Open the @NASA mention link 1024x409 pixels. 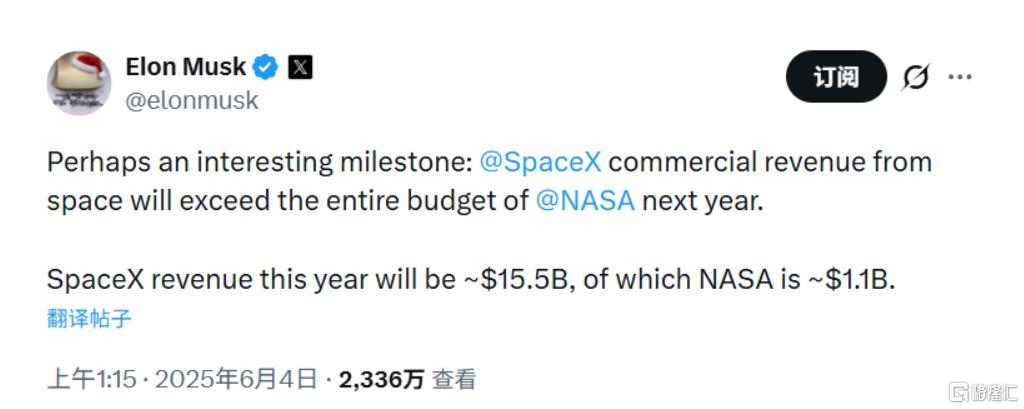click(x=585, y=200)
